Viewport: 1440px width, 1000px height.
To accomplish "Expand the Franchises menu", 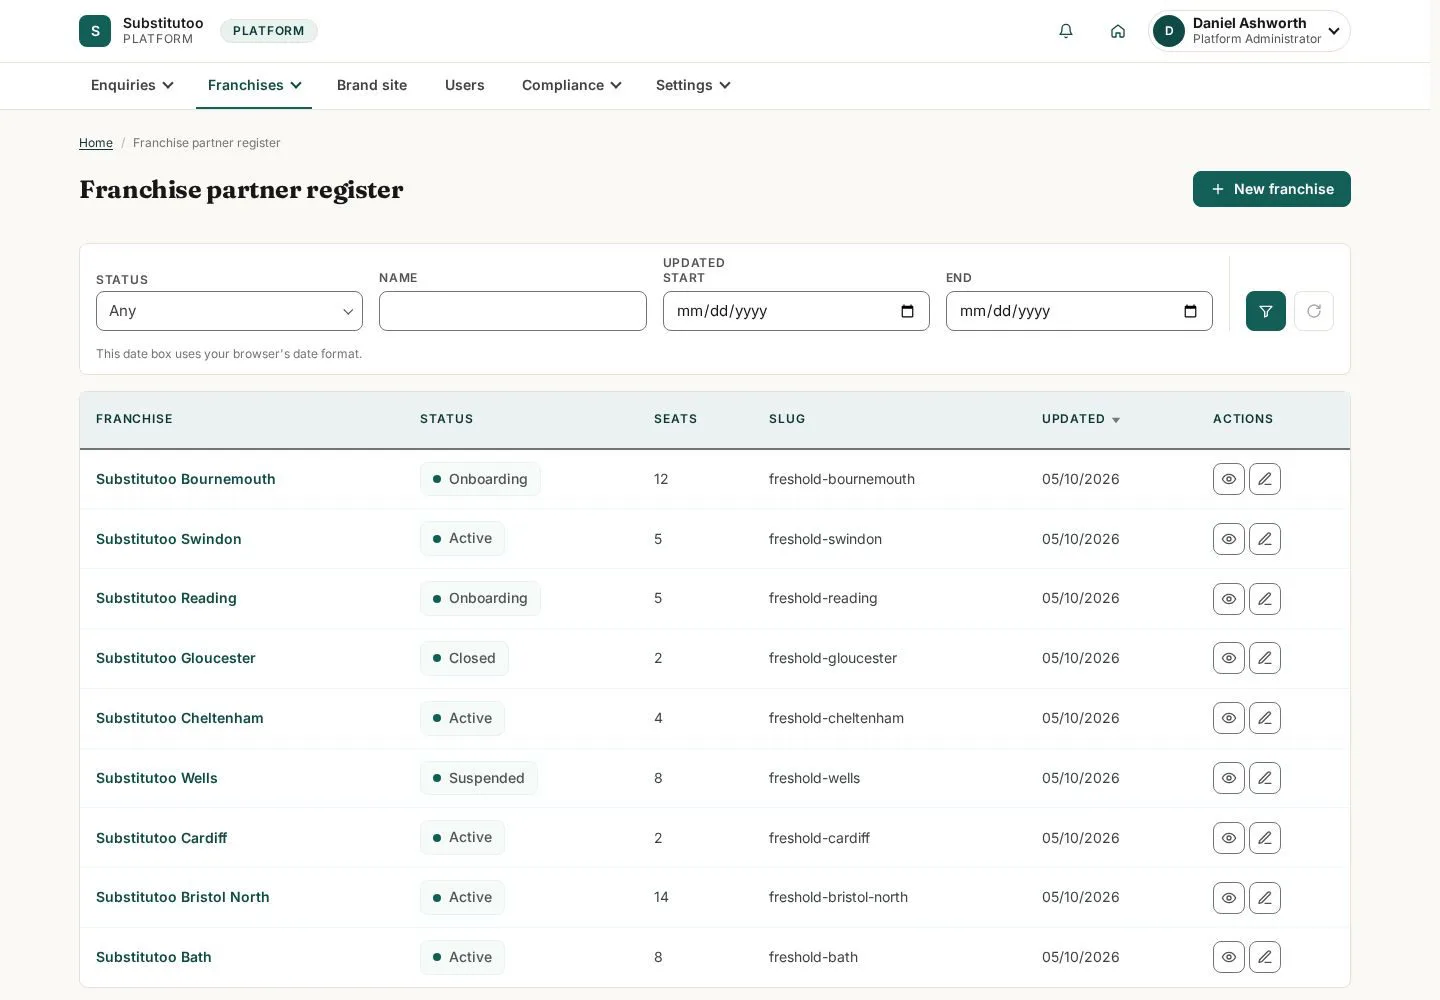I will pos(254,85).
